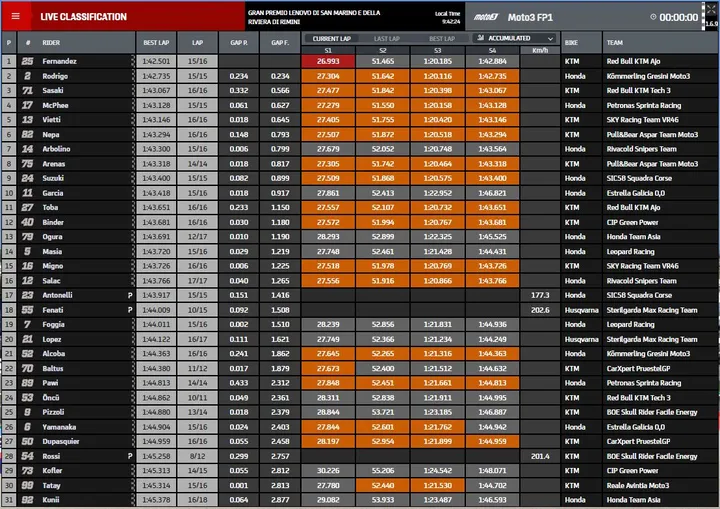Click the dotted handle on Garcia's row
The image size is (720, 509).
click(133, 193)
